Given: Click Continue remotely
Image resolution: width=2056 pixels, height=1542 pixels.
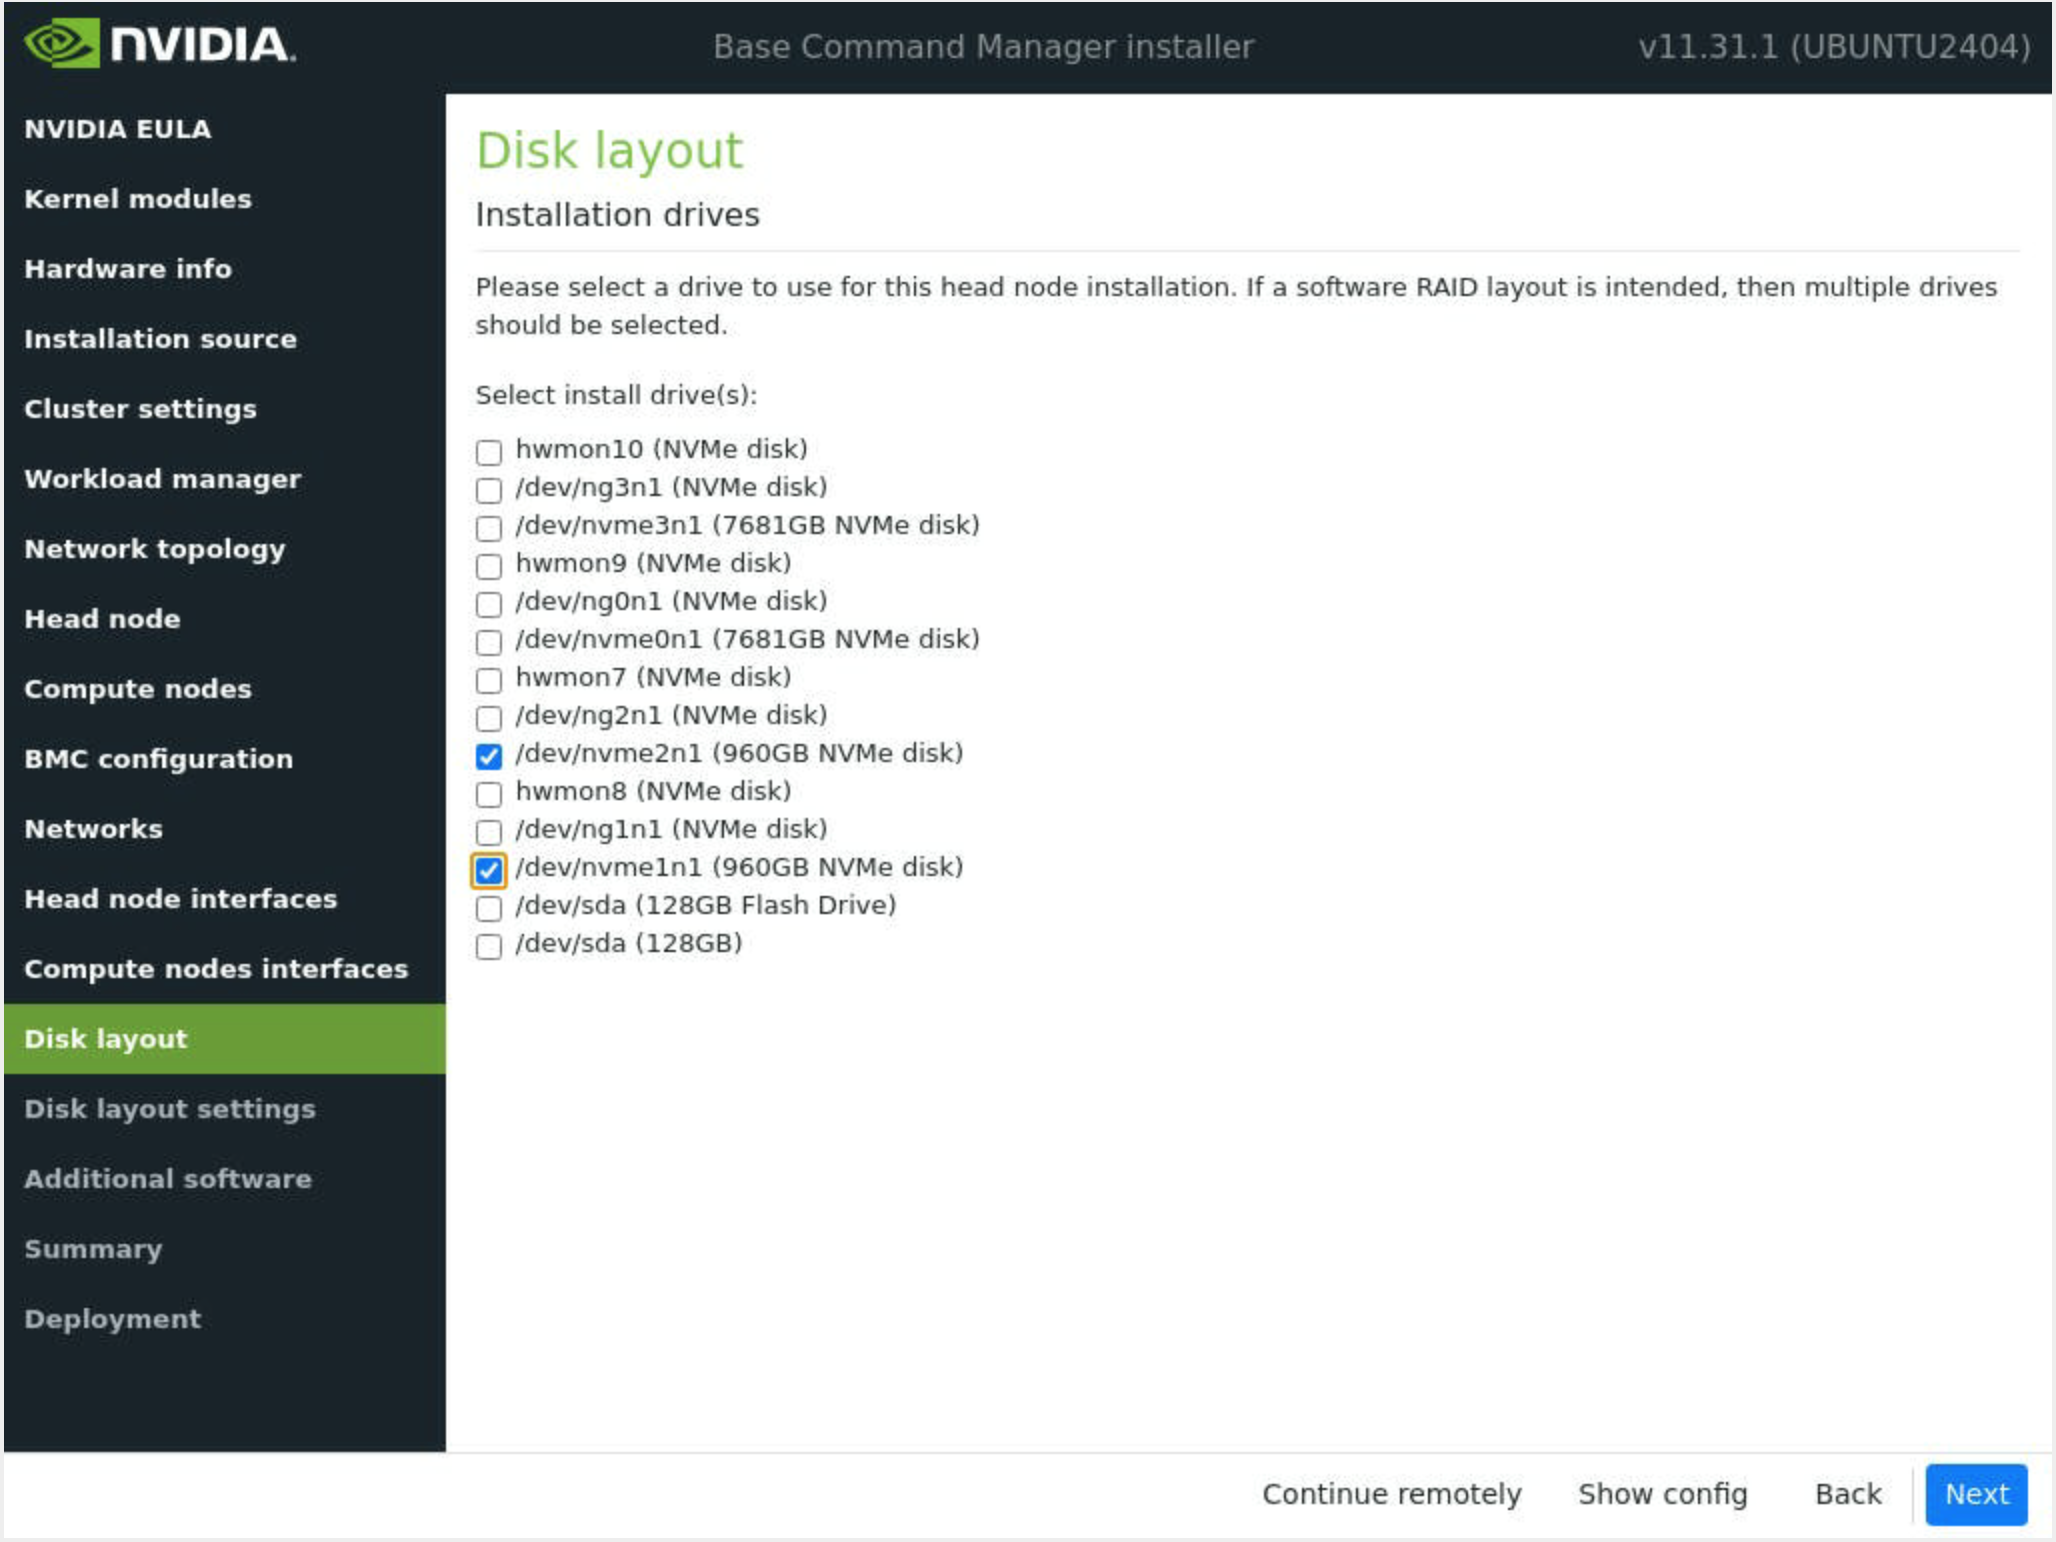Looking at the screenshot, I should (1391, 1493).
